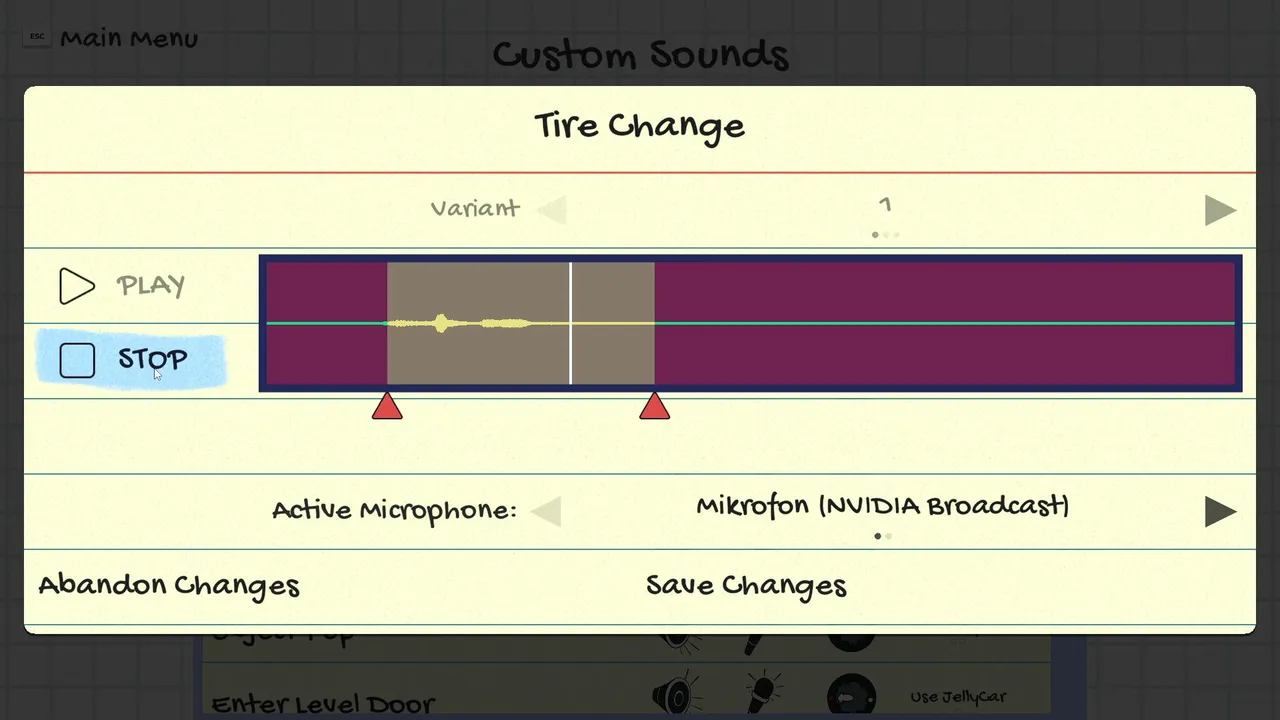Return to Main Menu
The width and height of the screenshot is (1280, 720).
click(128, 39)
